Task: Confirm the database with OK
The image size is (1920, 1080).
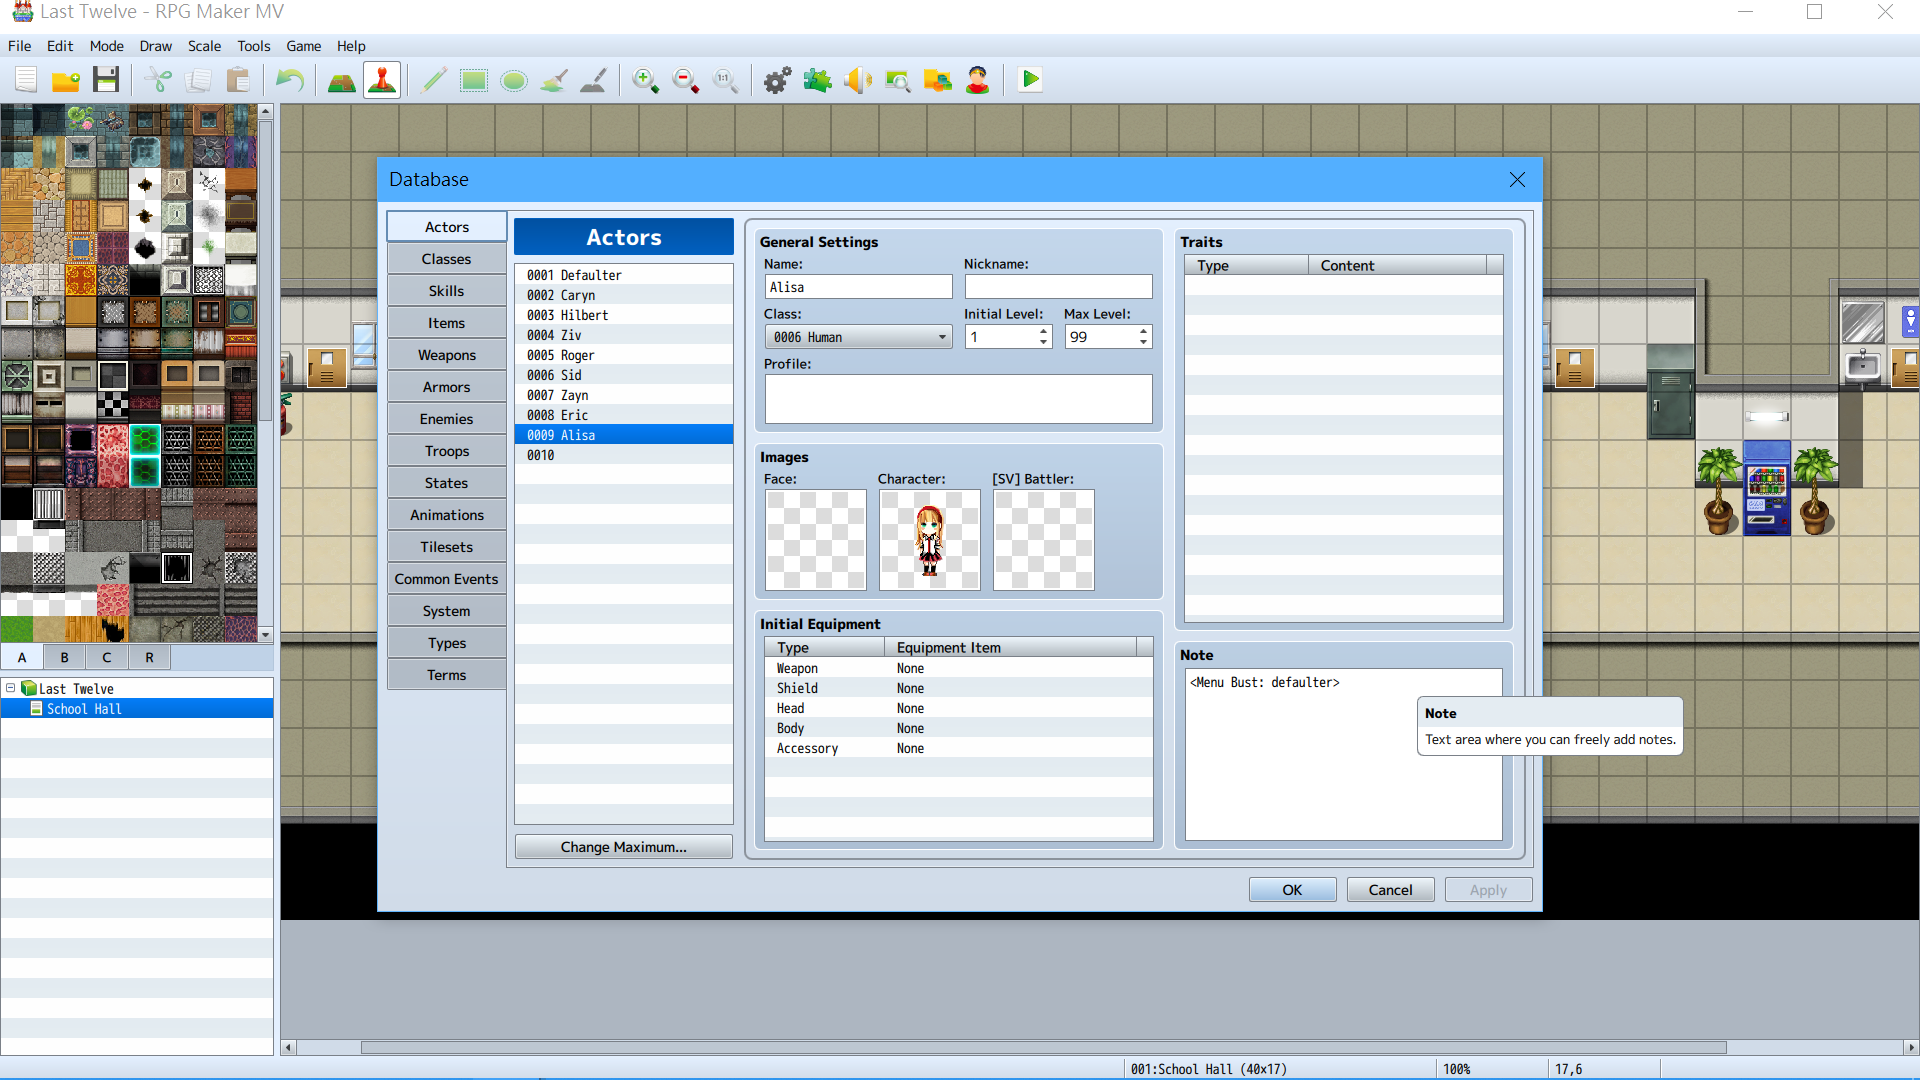Action: tap(1292, 890)
